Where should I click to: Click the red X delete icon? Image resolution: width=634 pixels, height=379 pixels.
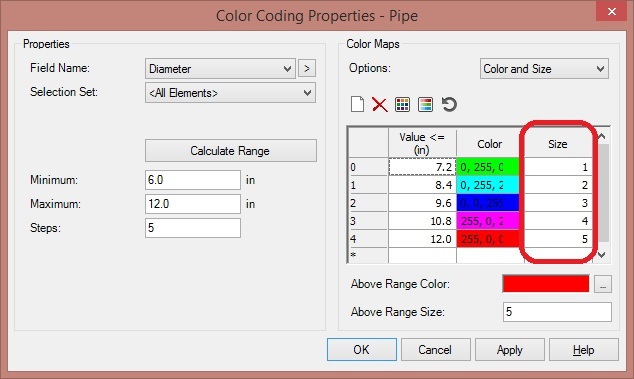[379, 104]
